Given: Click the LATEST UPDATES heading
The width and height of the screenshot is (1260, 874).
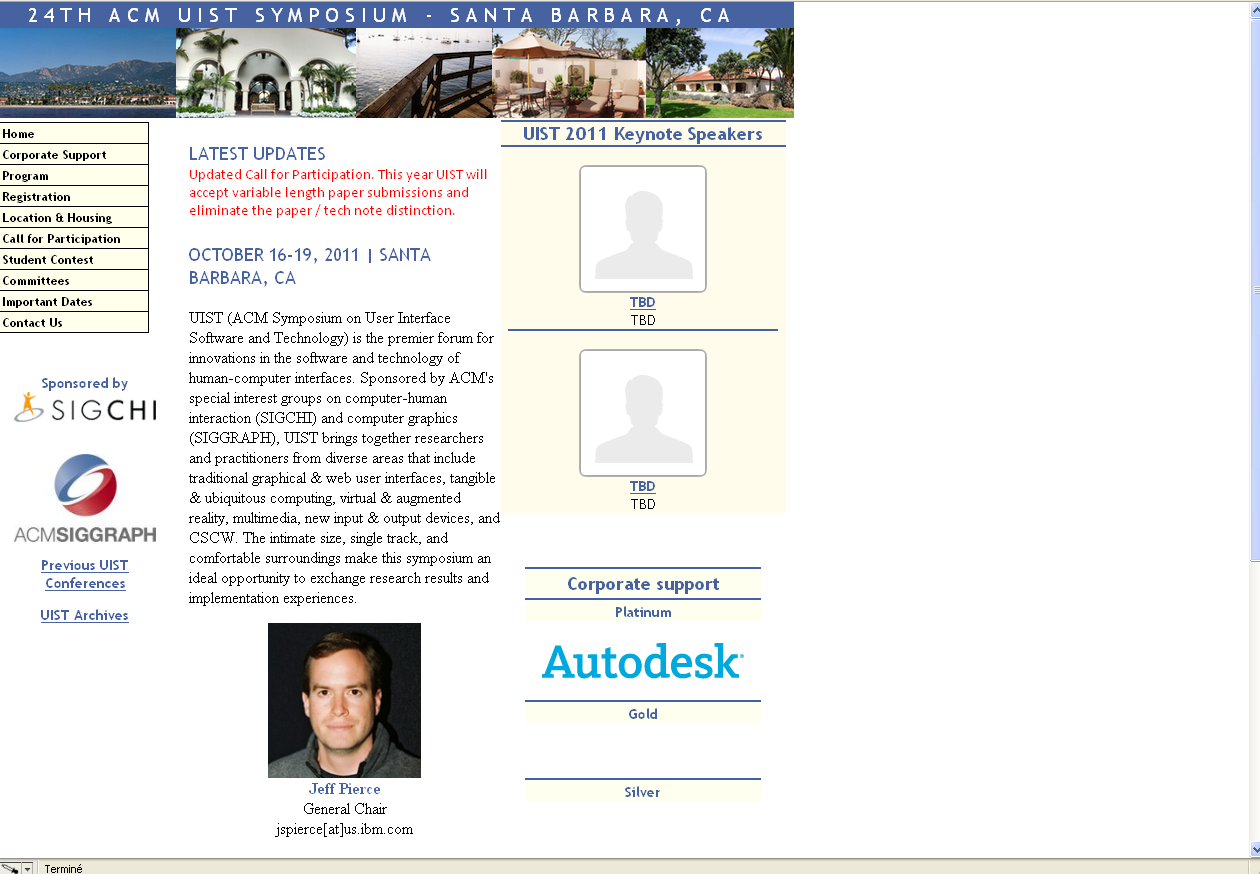Looking at the screenshot, I should coord(257,154).
